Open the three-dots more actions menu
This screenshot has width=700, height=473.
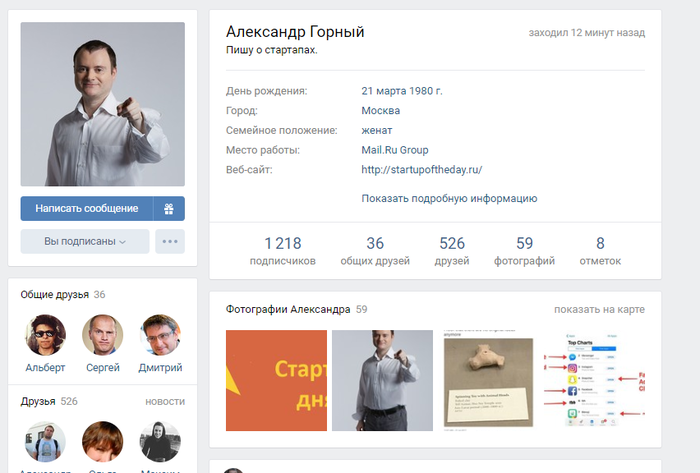(x=169, y=241)
